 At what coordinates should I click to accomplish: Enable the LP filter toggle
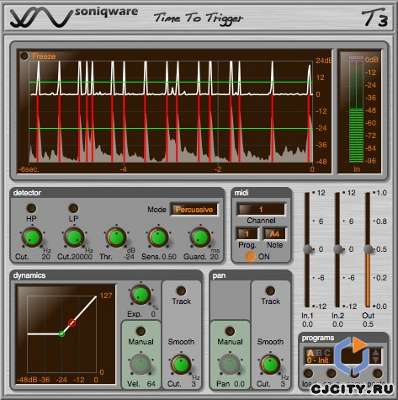pyautogui.click(x=73, y=208)
